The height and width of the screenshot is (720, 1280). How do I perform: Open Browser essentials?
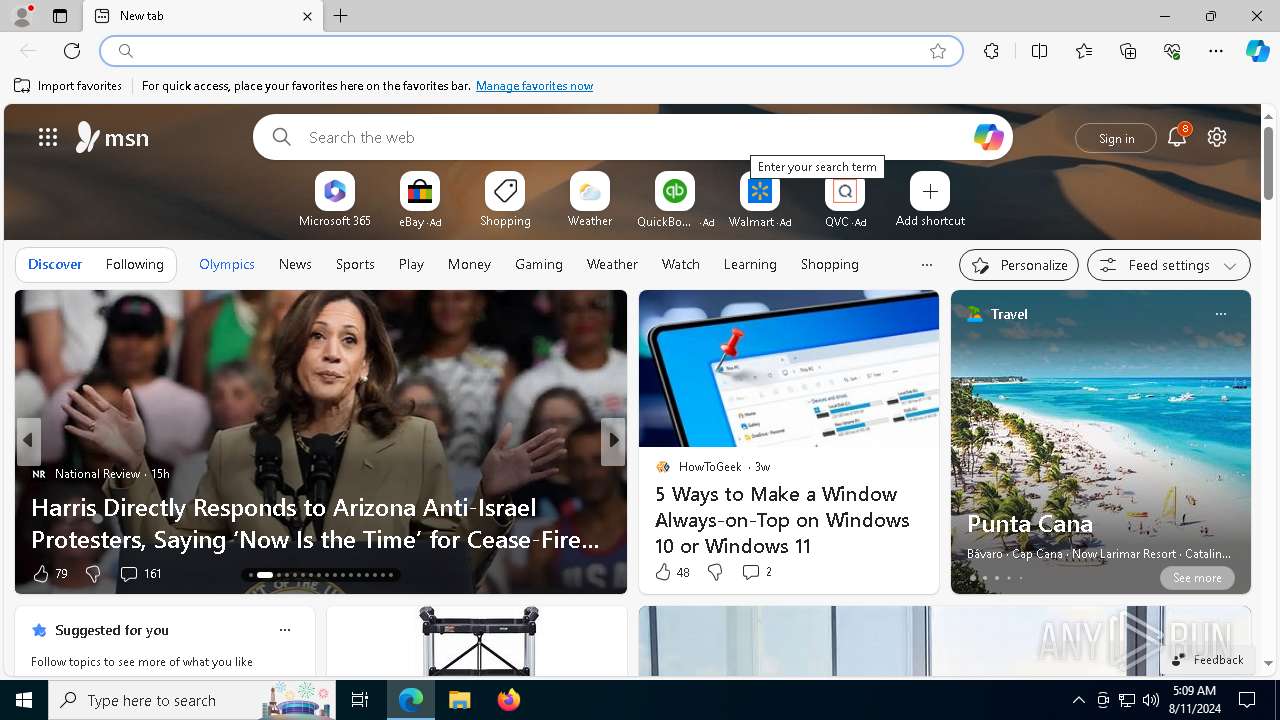click(1172, 51)
